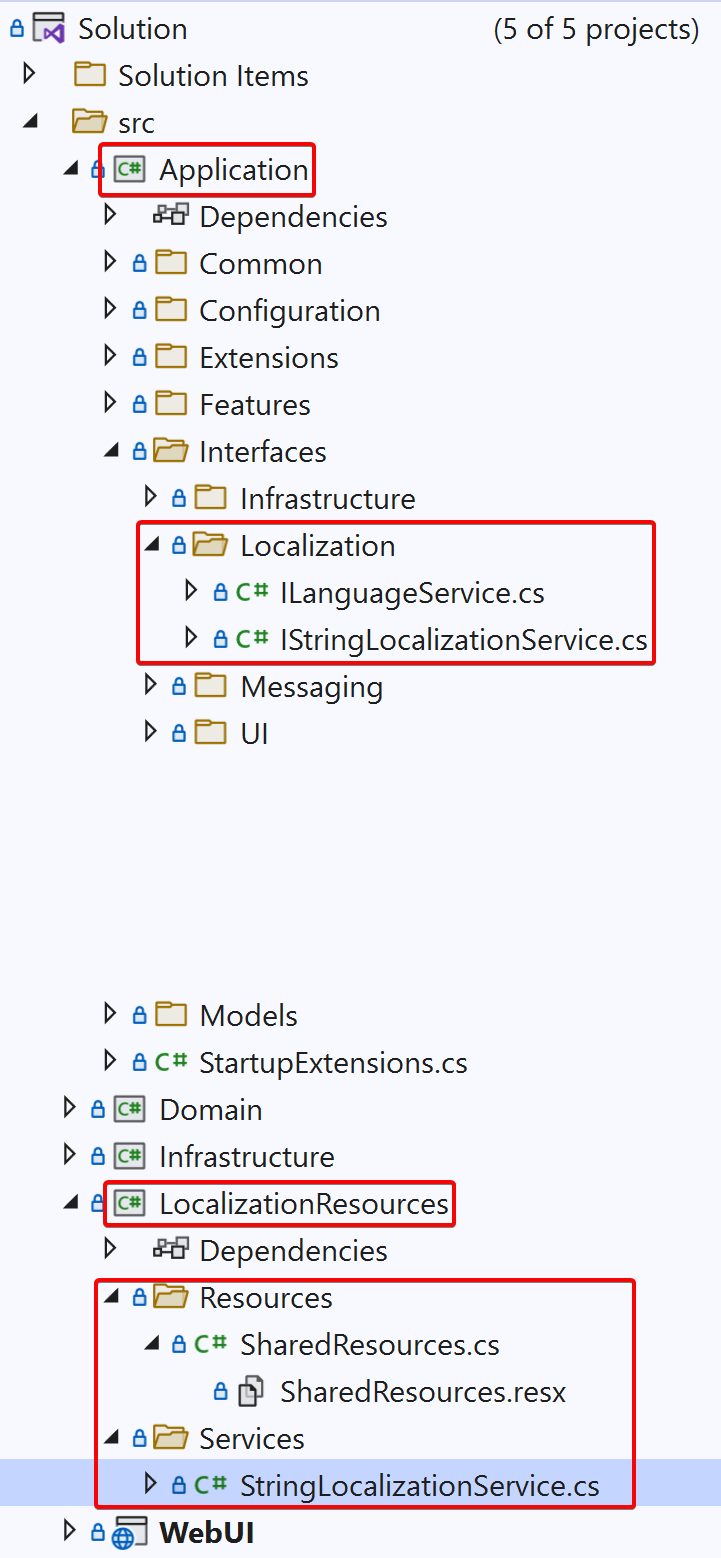Image resolution: width=721 pixels, height=1558 pixels.
Task: Click the C# project icon beside Application
Action: 128,169
